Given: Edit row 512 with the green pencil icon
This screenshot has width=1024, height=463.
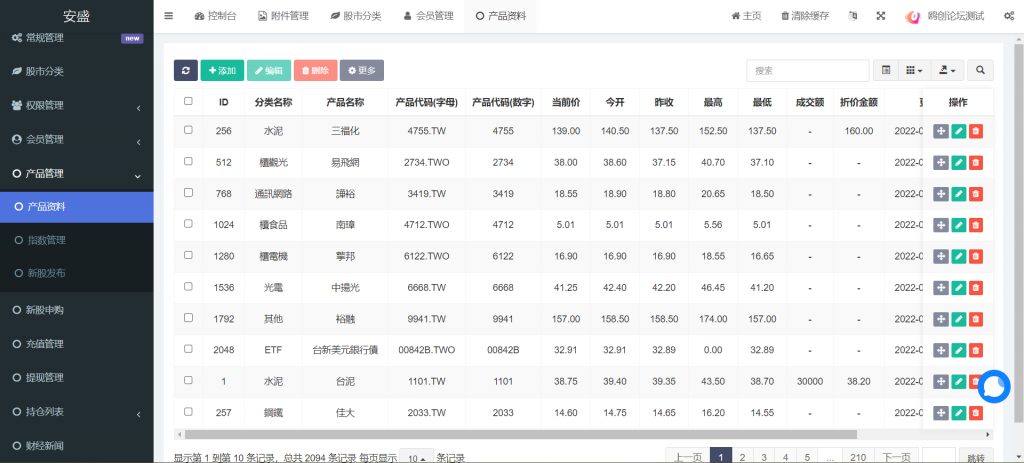Looking at the screenshot, I should tap(958, 162).
